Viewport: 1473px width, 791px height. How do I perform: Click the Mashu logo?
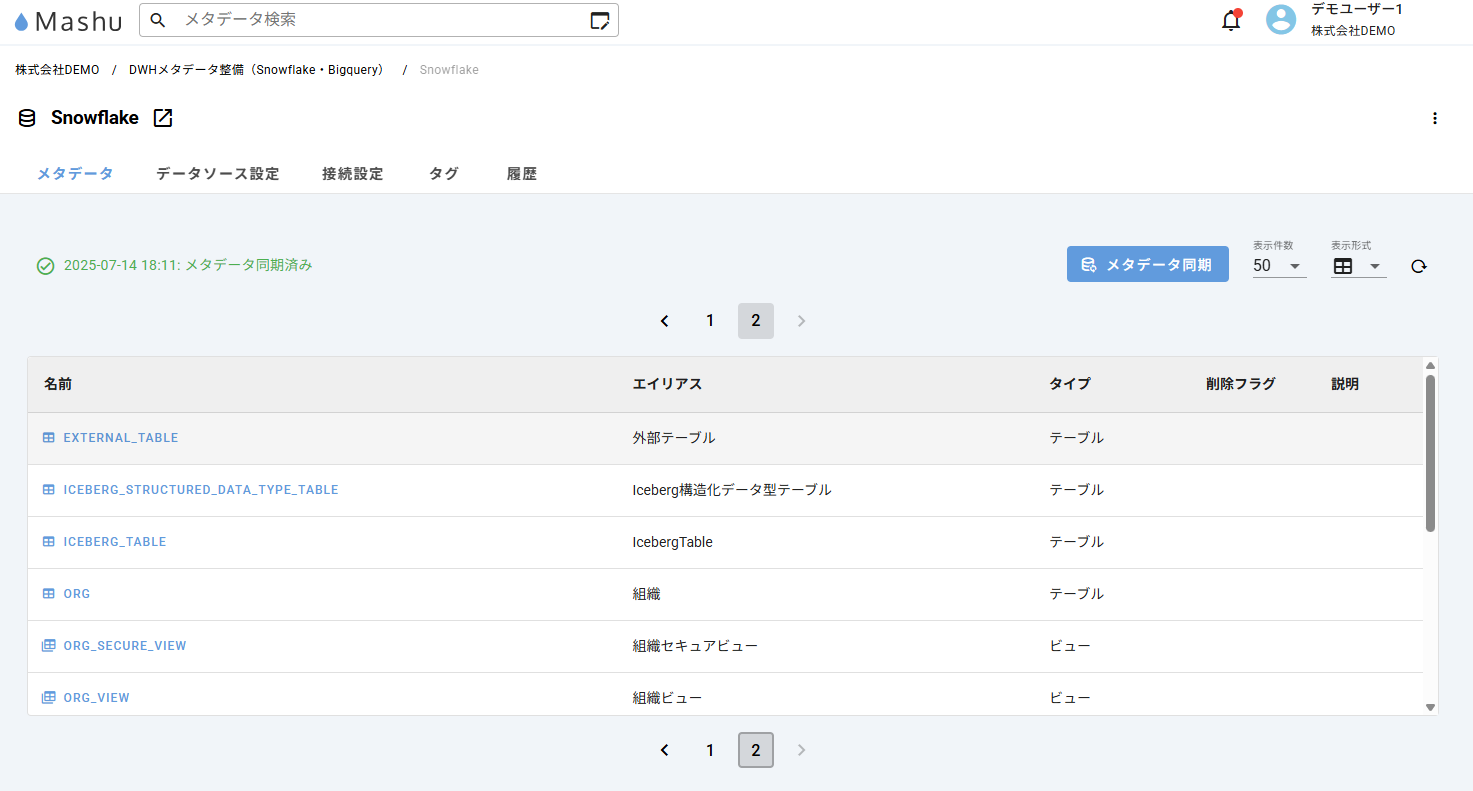point(69,20)
